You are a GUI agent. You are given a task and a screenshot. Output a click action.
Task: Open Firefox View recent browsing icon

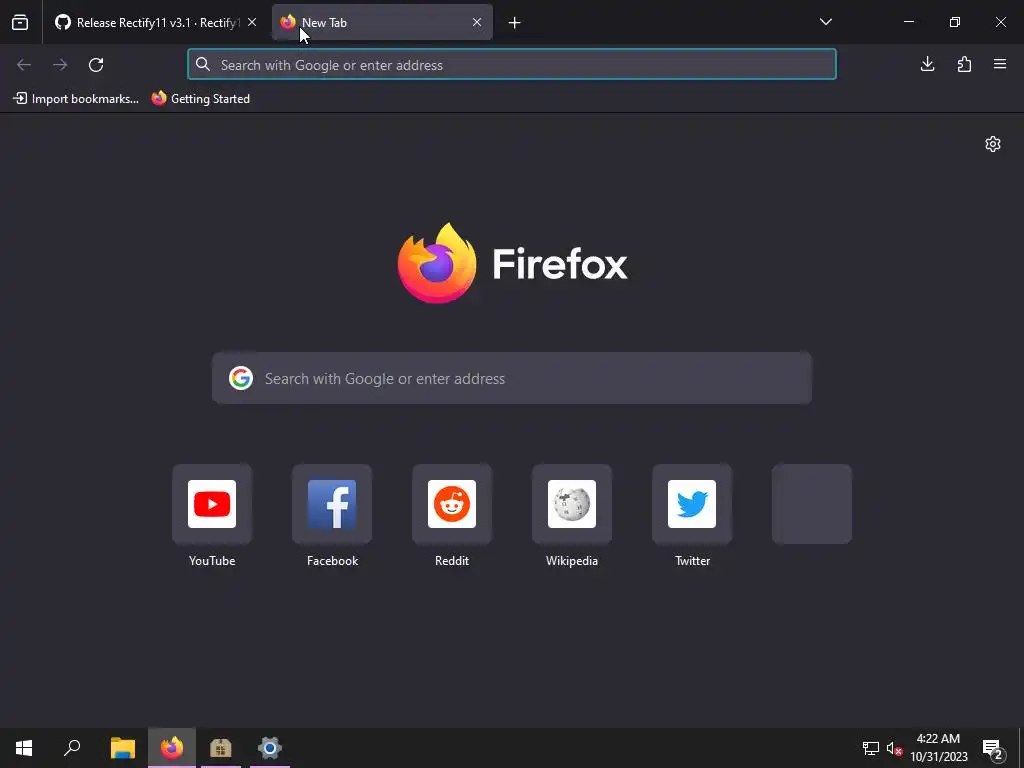tap(20, 22)
